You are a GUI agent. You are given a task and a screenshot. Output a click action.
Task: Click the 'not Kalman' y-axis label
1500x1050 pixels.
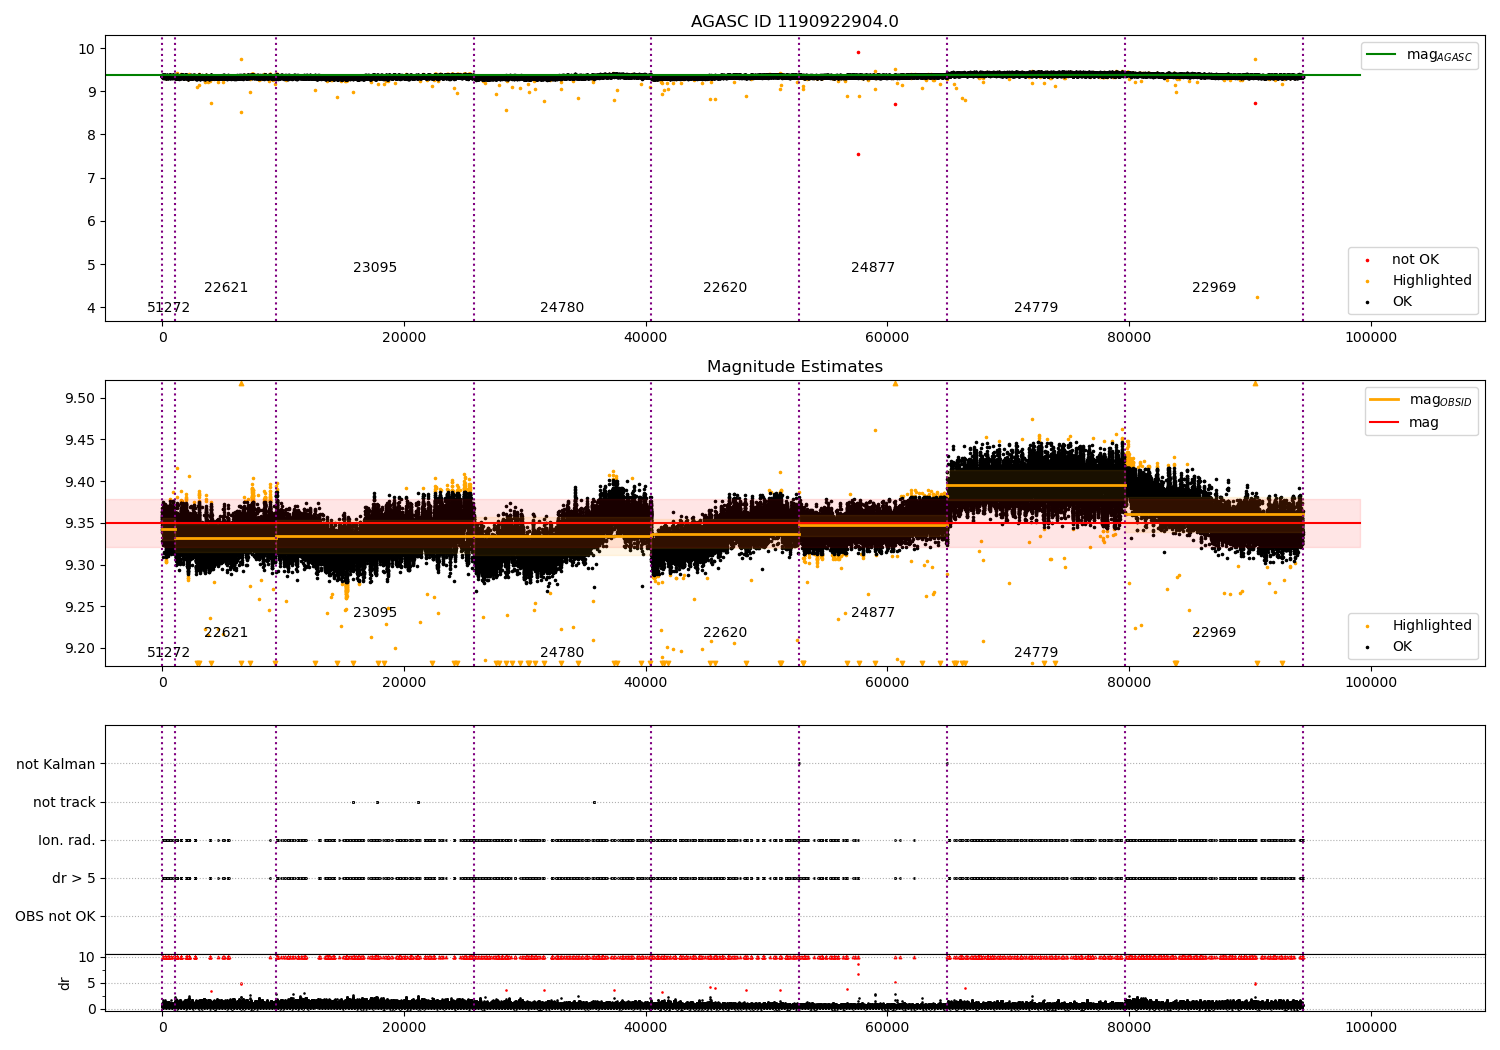pyautogui.click(x=56, y=765)
